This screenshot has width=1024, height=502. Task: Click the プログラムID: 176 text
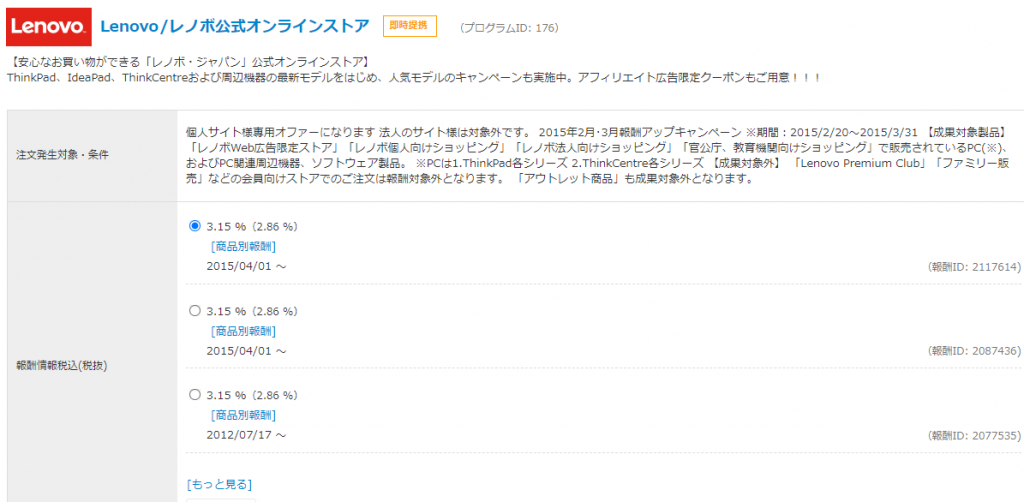508,28
